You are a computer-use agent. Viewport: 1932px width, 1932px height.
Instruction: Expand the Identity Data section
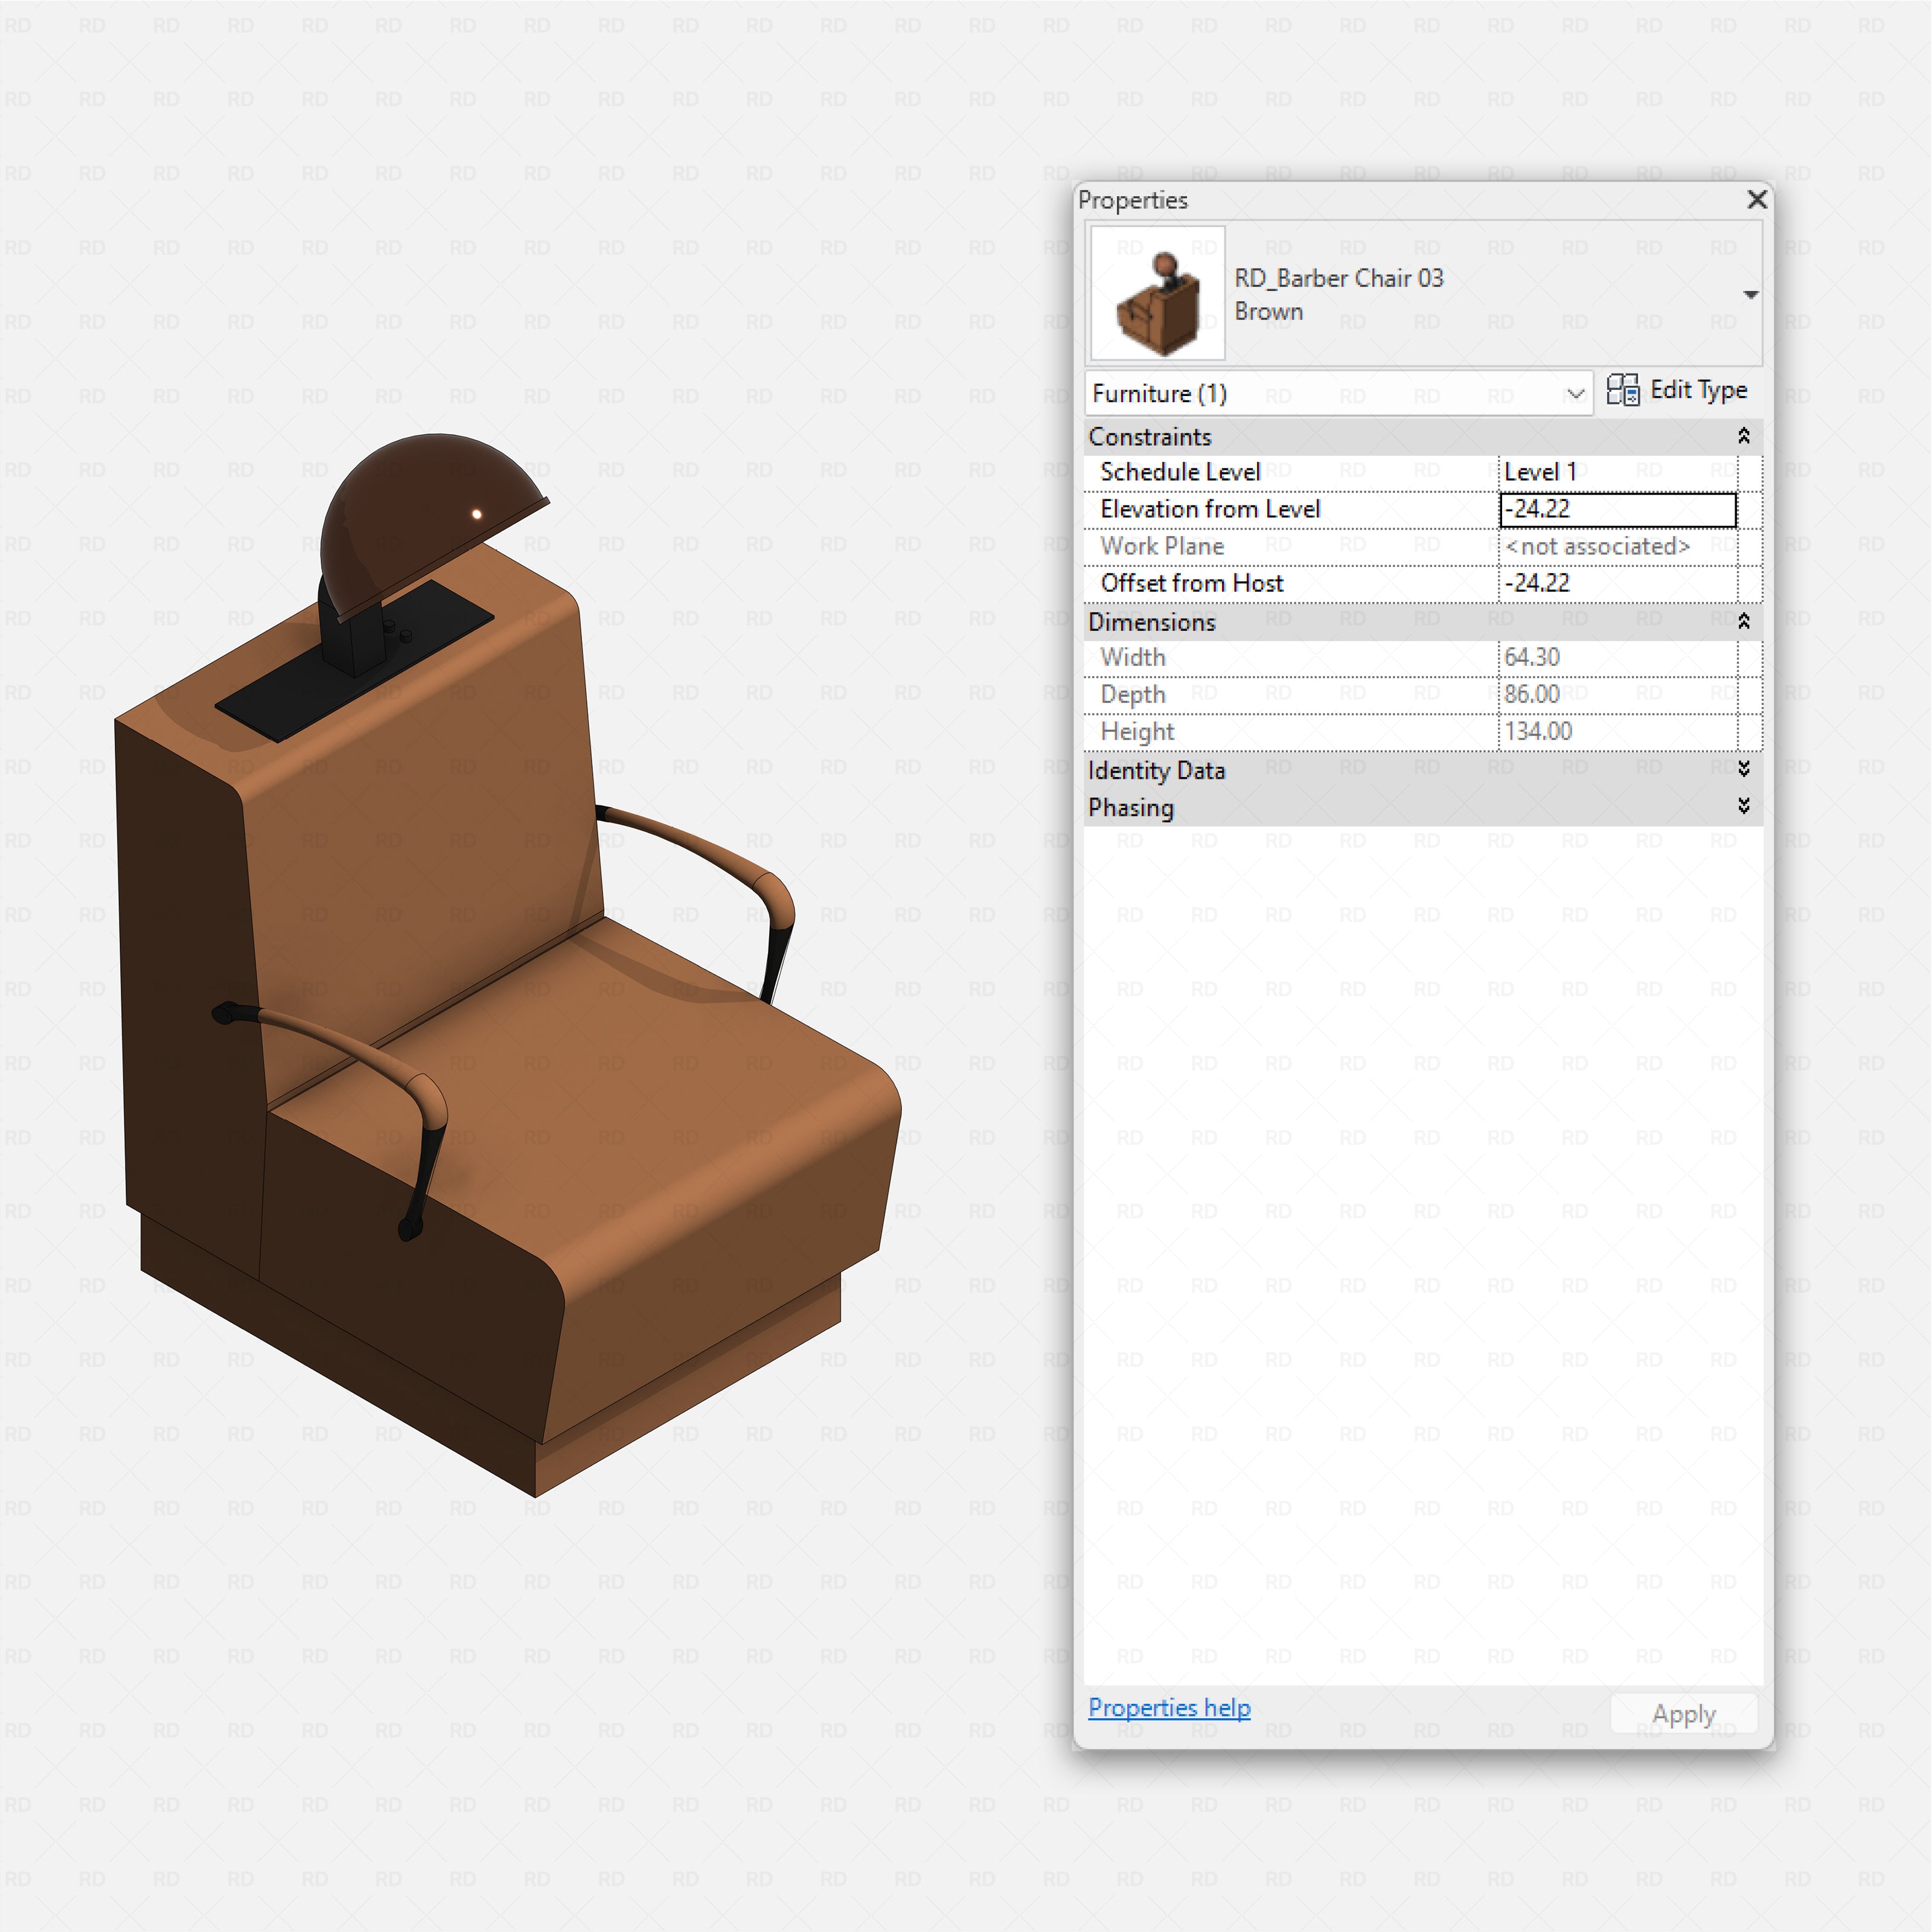tap(1744, 770)
